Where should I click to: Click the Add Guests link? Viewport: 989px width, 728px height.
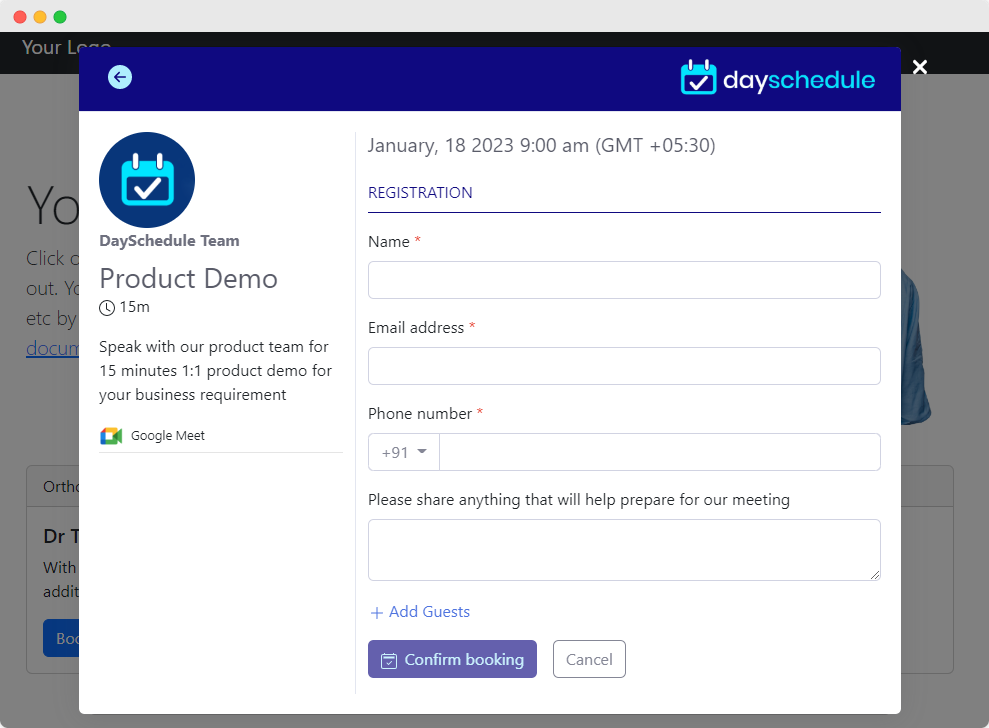click(420, 612)
